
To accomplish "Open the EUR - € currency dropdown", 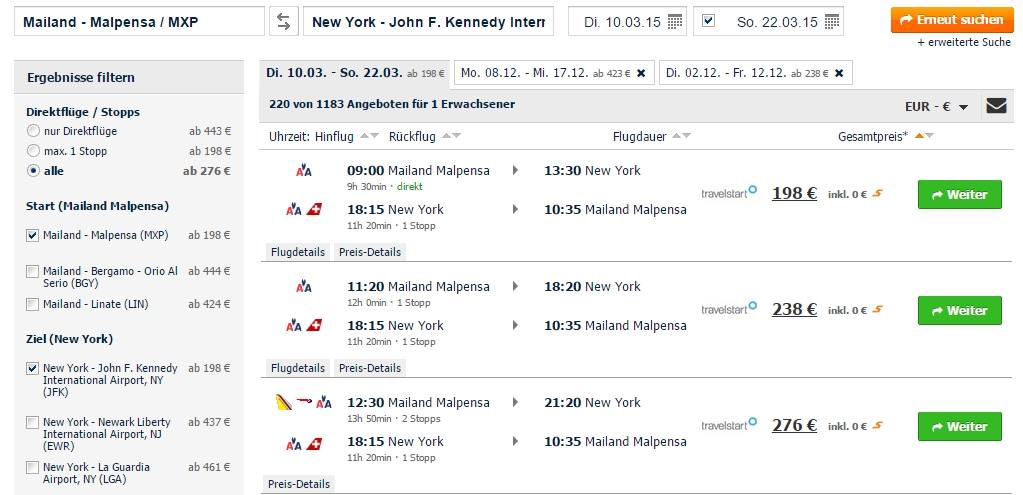I will pos(936,106).
